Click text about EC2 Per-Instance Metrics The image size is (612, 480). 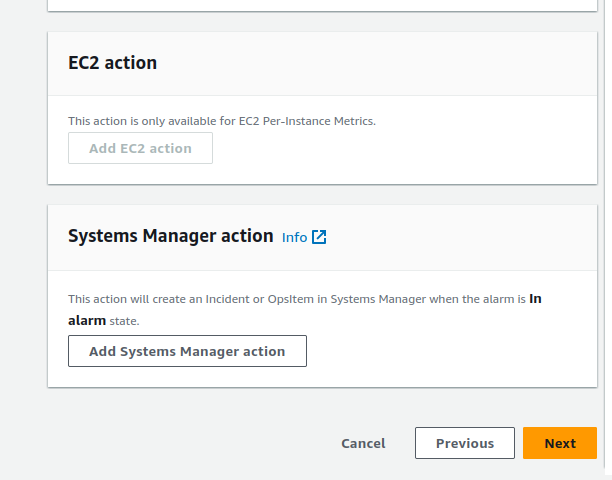(222, 121)
